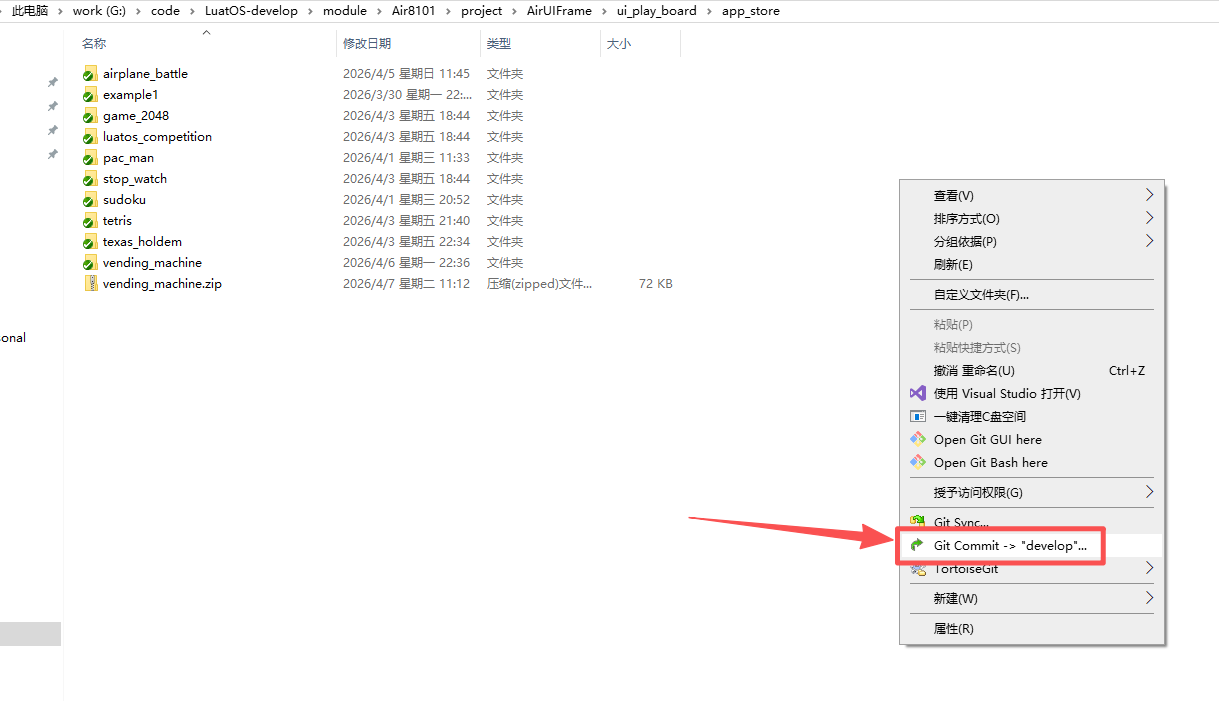Screen dimensions: 1219x701
Task: Navigate to module breadcrumb
Action: click(345, 11)
